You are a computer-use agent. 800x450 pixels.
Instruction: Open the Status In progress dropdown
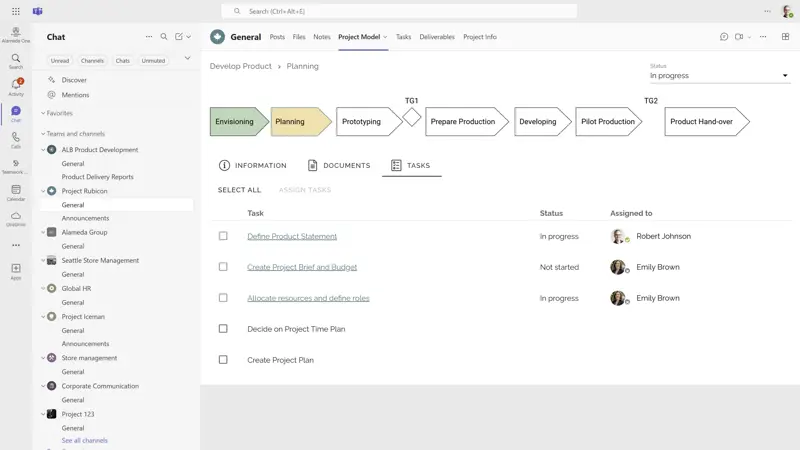click(719, 76)
